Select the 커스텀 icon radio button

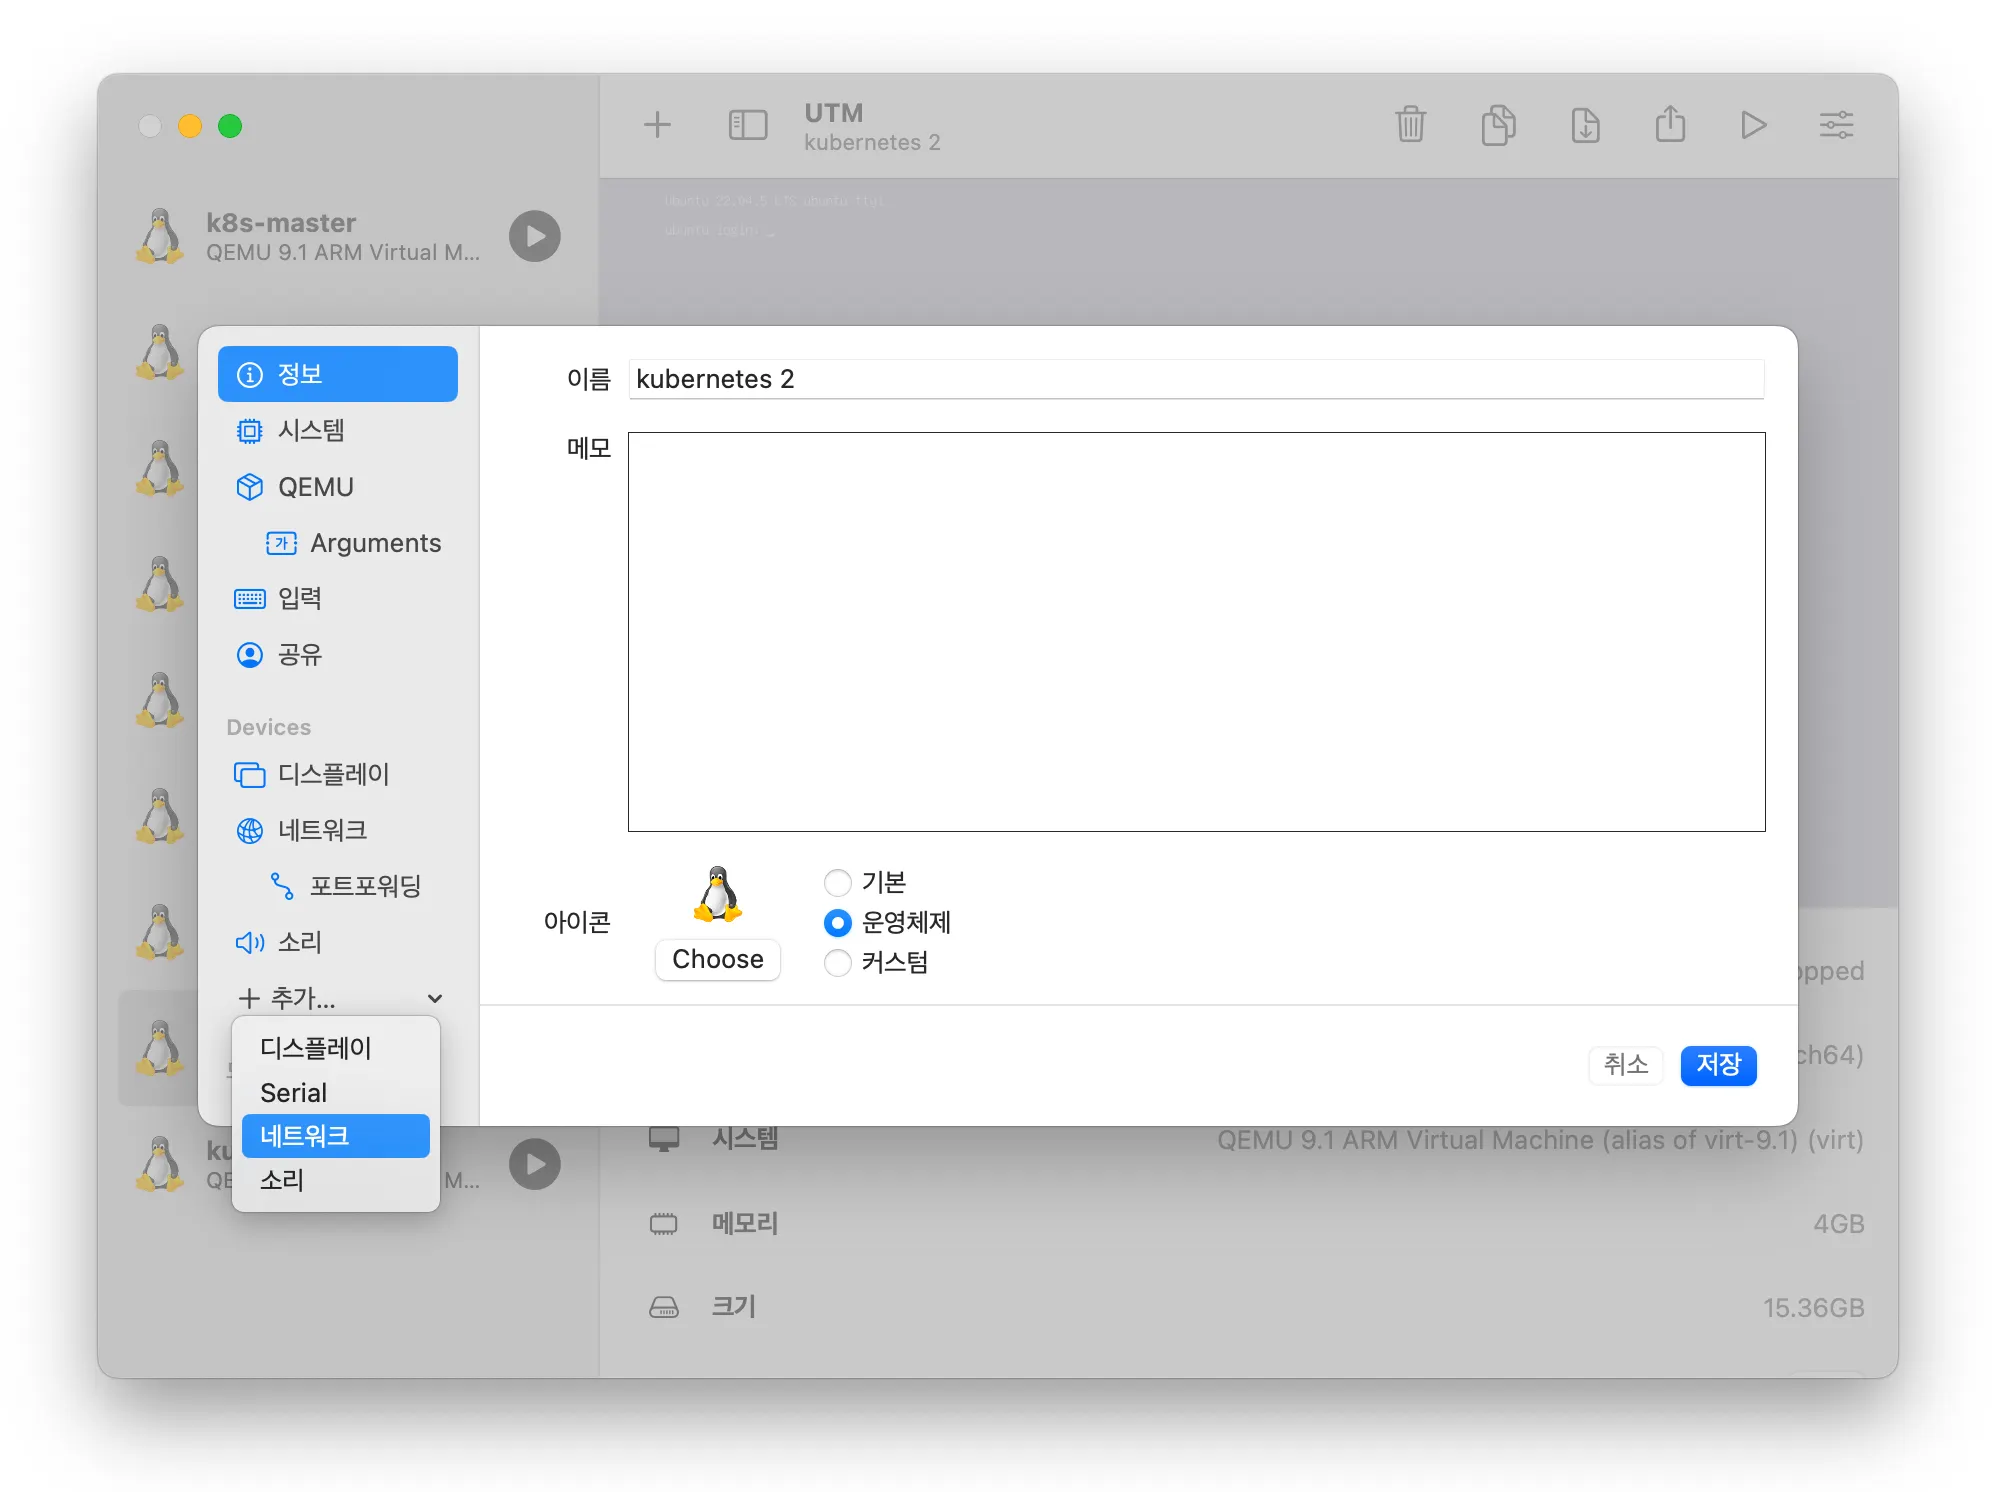(x=837, y=962)
